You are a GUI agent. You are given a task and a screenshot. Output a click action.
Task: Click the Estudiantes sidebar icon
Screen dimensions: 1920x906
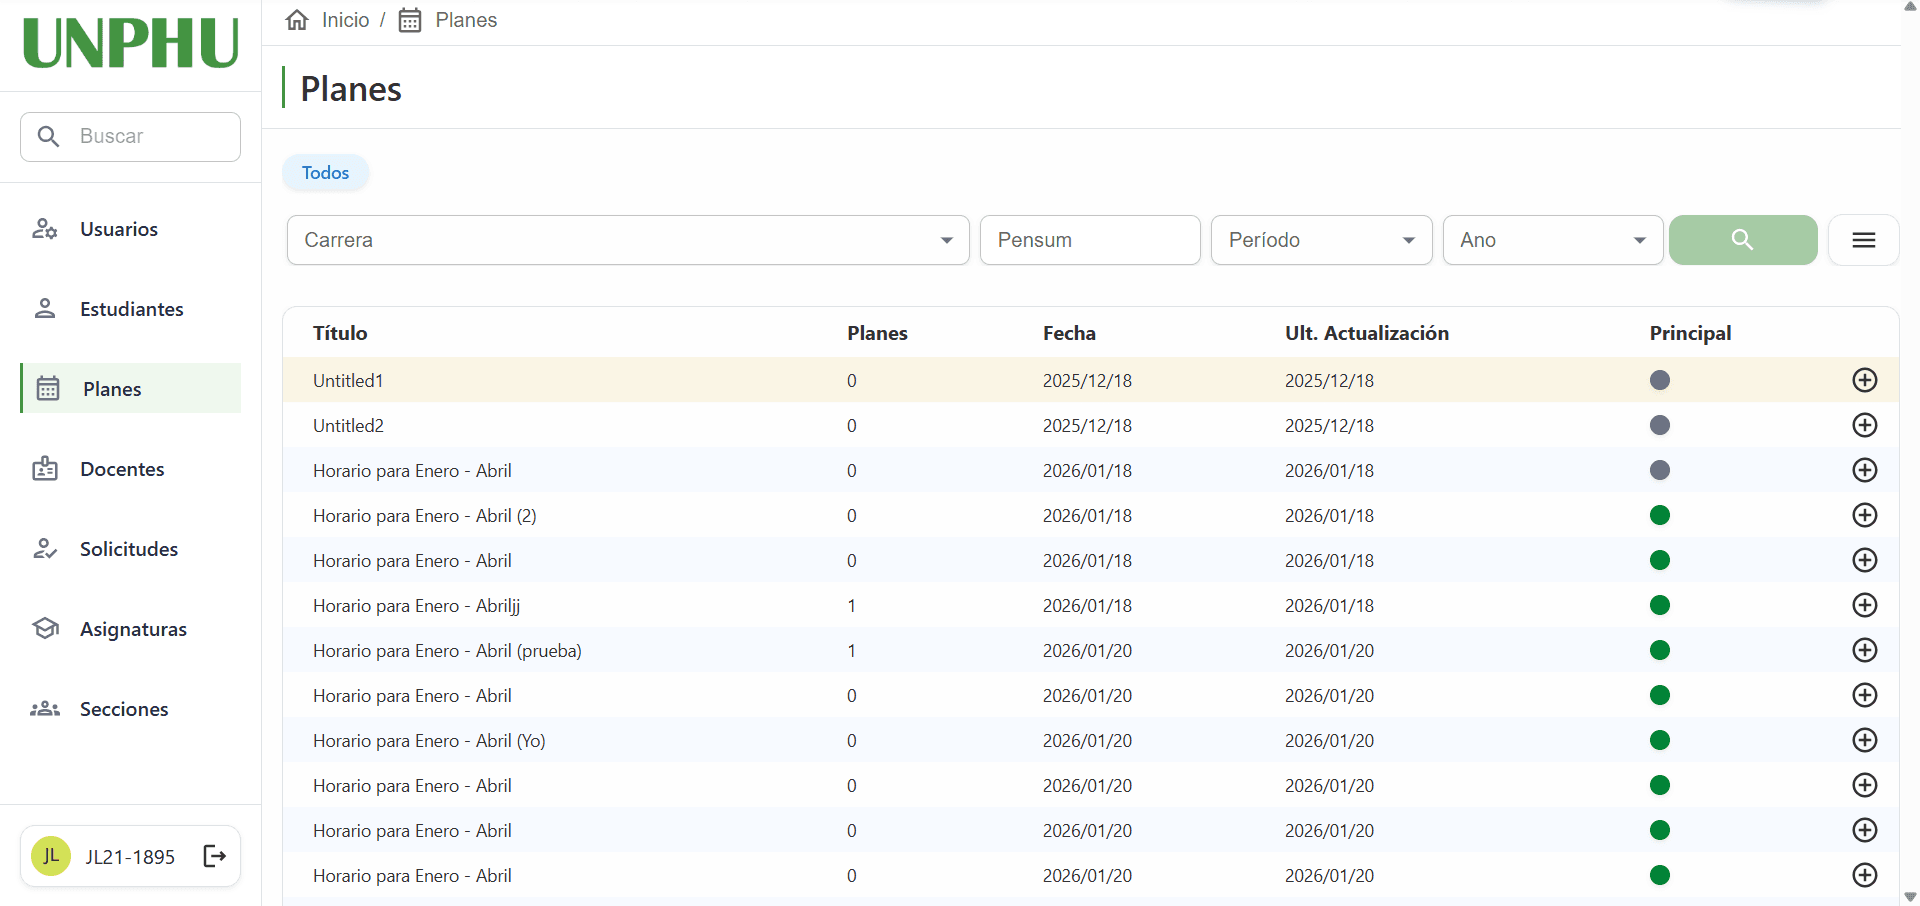pyautogui.click(x=45, y=309)
